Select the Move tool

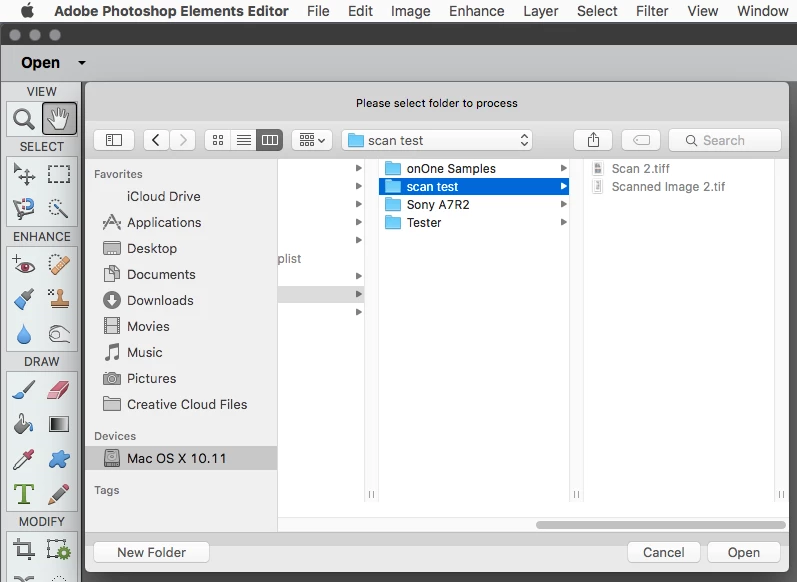click(x=24, y=174)
